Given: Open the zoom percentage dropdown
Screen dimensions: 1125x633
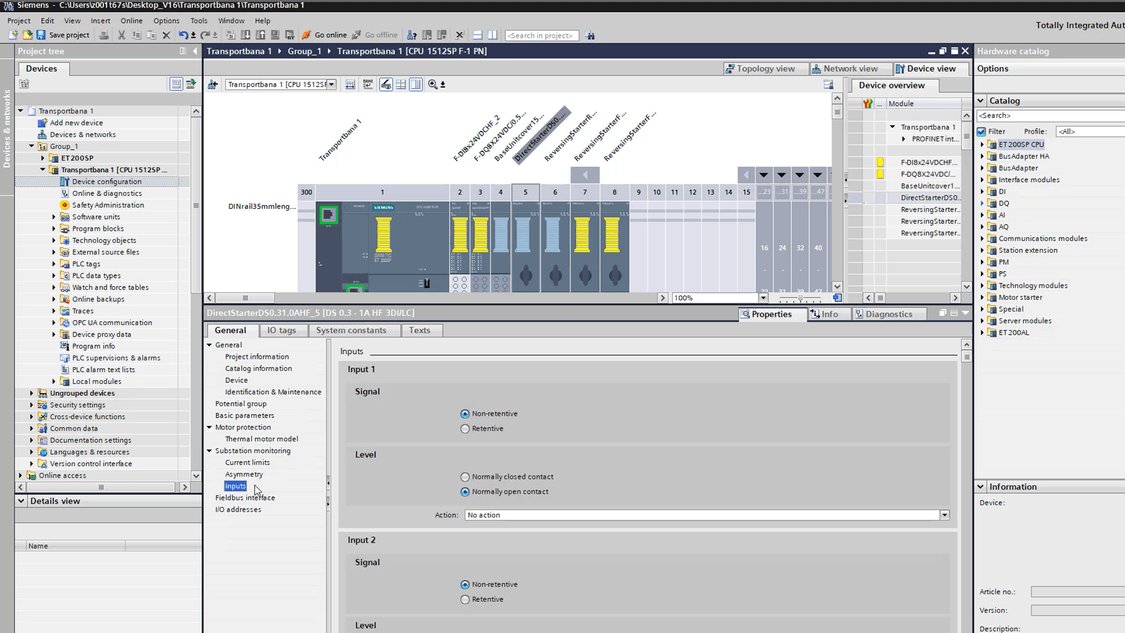Looking at the screenshot, I should (763, 297).
